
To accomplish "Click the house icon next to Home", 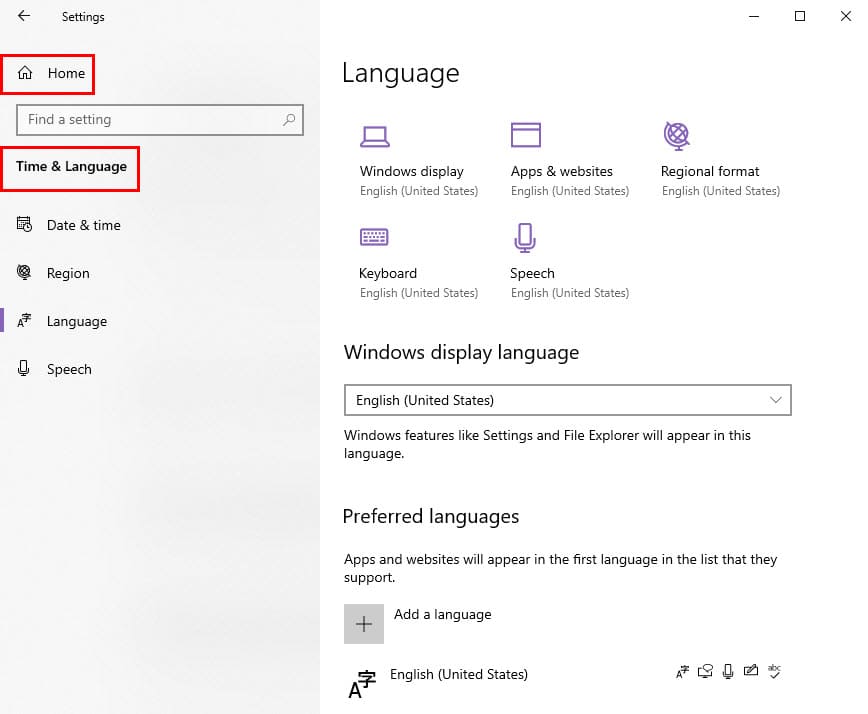I will [x=25, y=73].
